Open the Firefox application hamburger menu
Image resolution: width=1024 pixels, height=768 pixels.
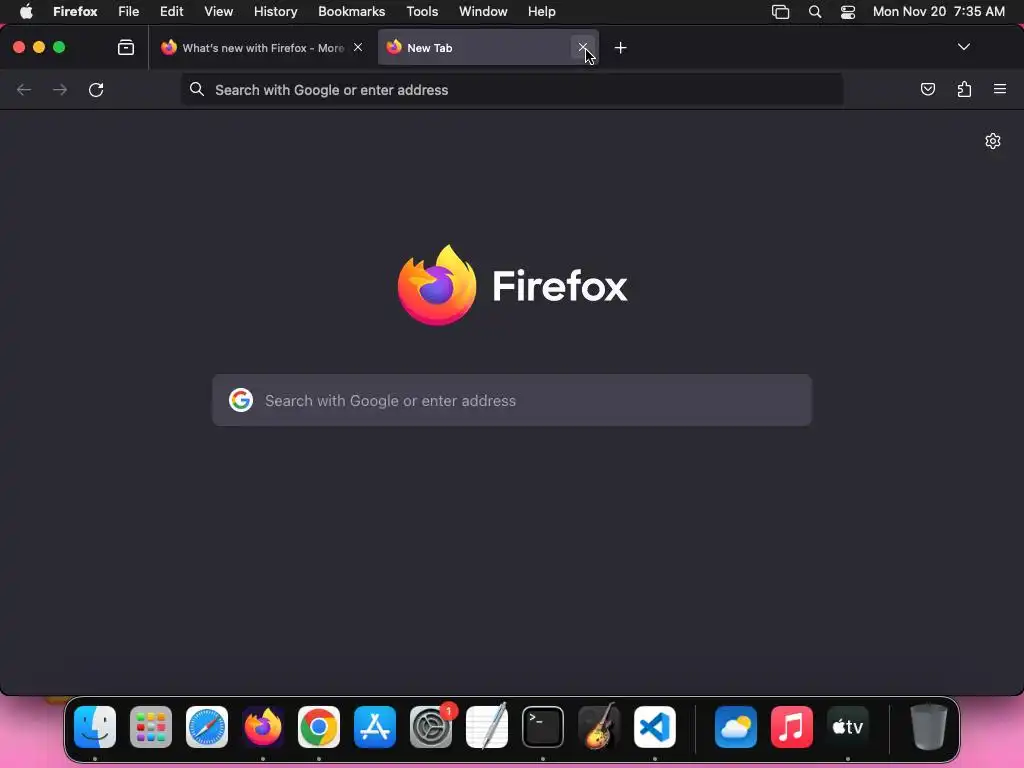[x=1000, y=89]
